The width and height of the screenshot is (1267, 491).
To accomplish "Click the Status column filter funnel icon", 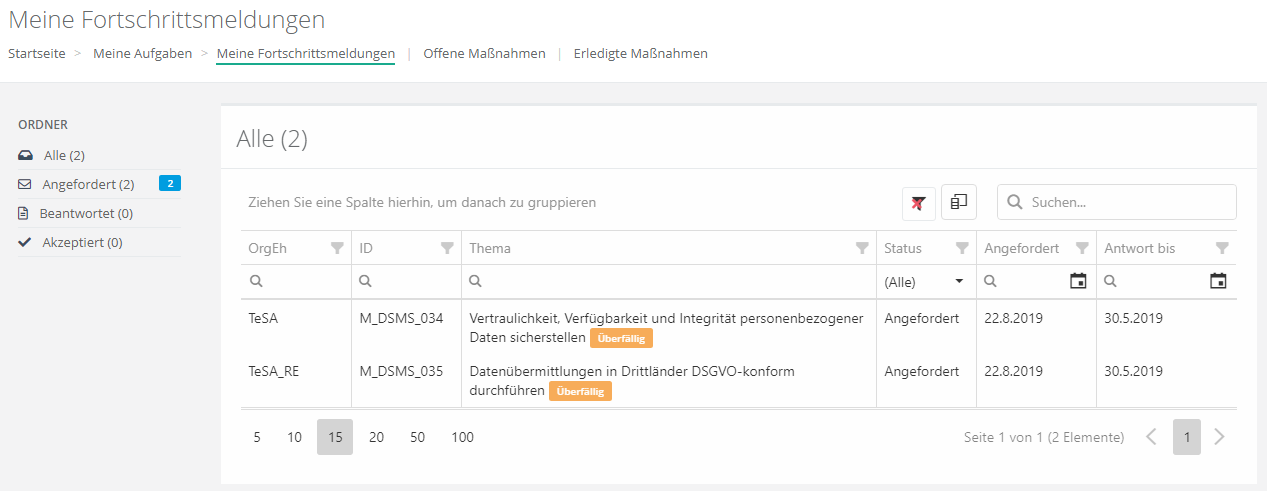I will [962, 249].
